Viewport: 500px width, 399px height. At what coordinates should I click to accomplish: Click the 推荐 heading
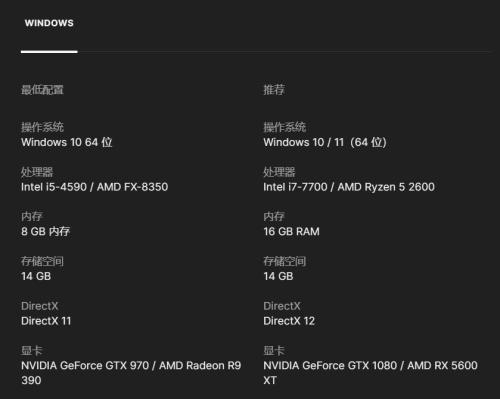click(274, 89)
